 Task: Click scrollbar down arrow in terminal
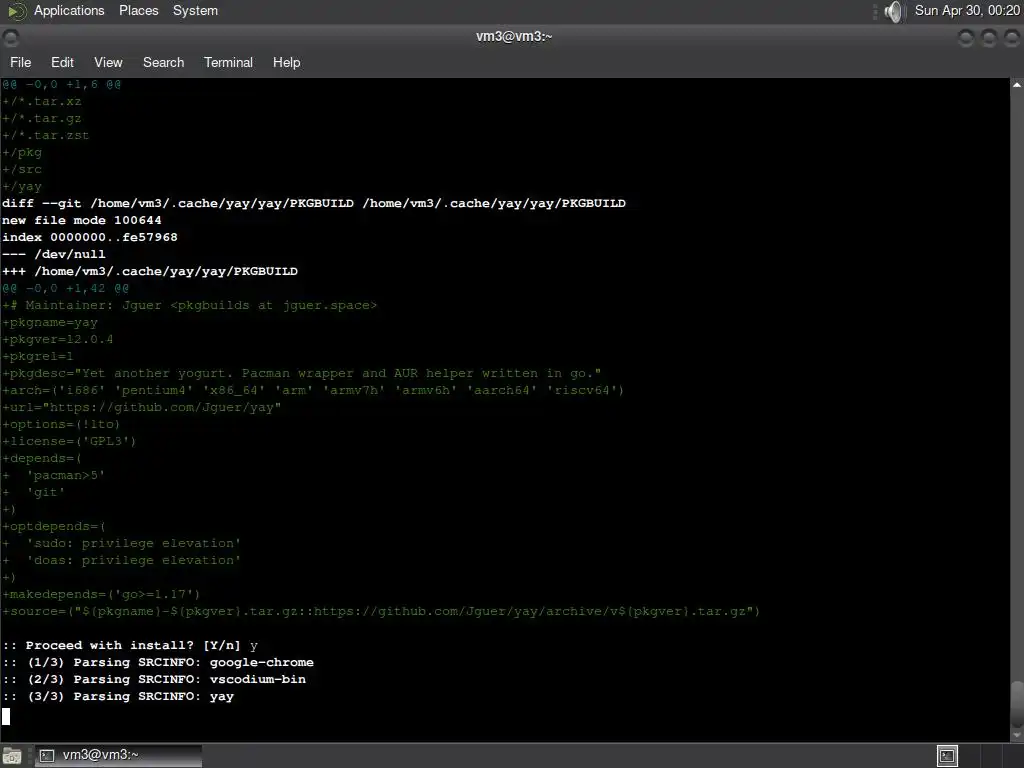tap(1017, 735)
